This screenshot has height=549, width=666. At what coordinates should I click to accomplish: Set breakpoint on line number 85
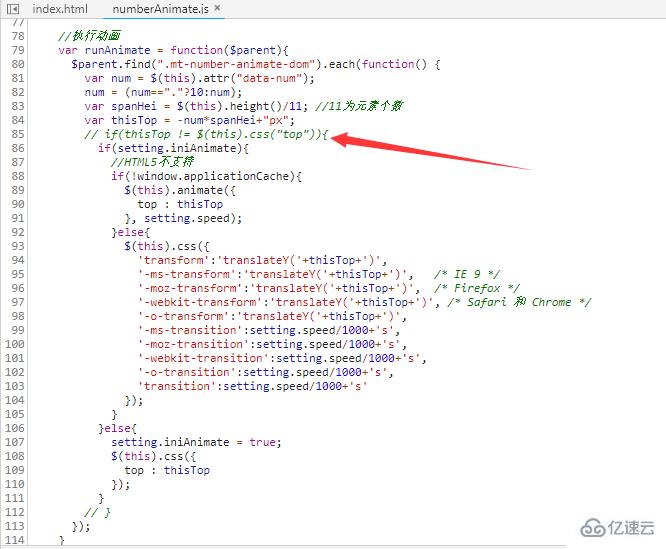pyautogui.click(x=18, y=134)
